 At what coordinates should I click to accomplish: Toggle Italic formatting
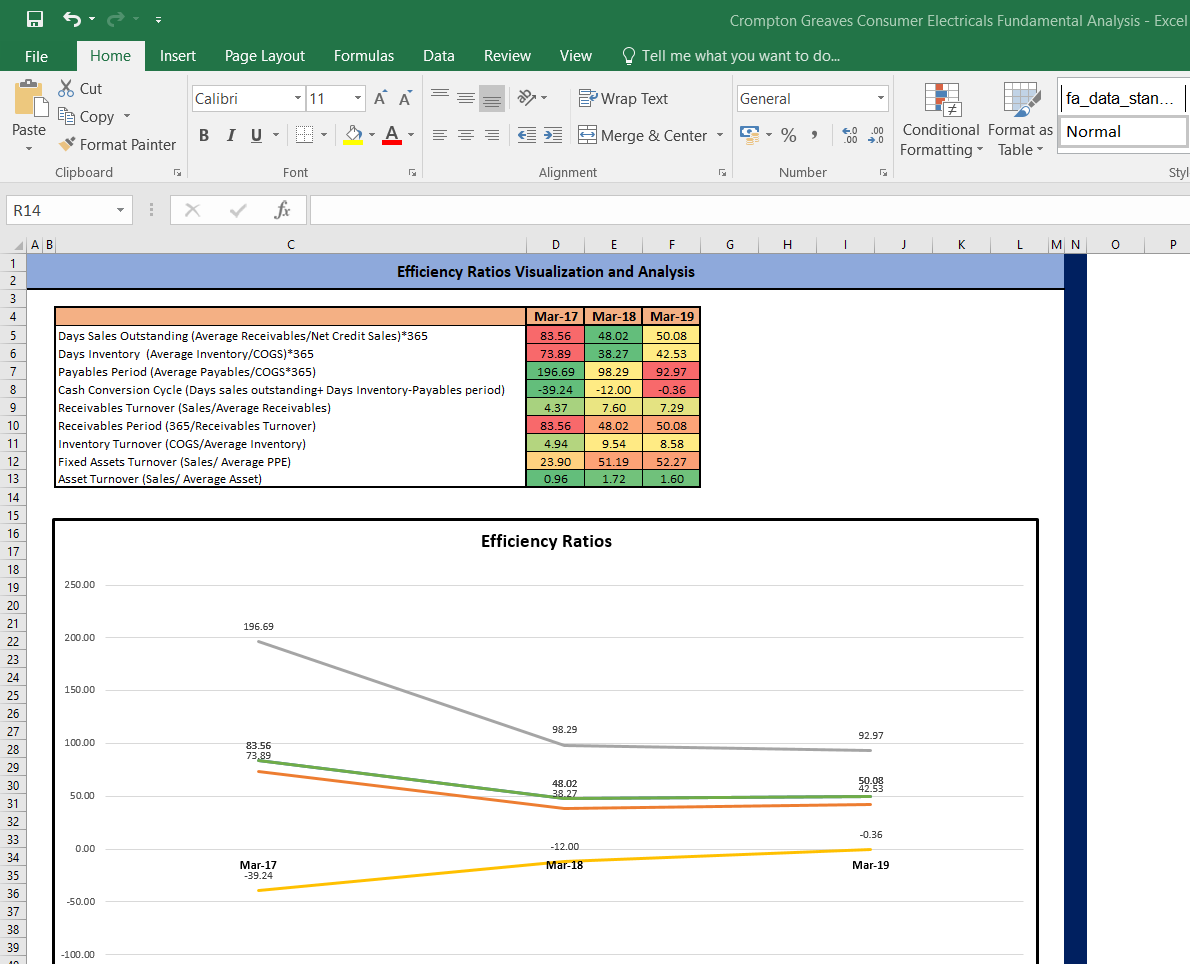pyautogui.click(x=231, y=135)
